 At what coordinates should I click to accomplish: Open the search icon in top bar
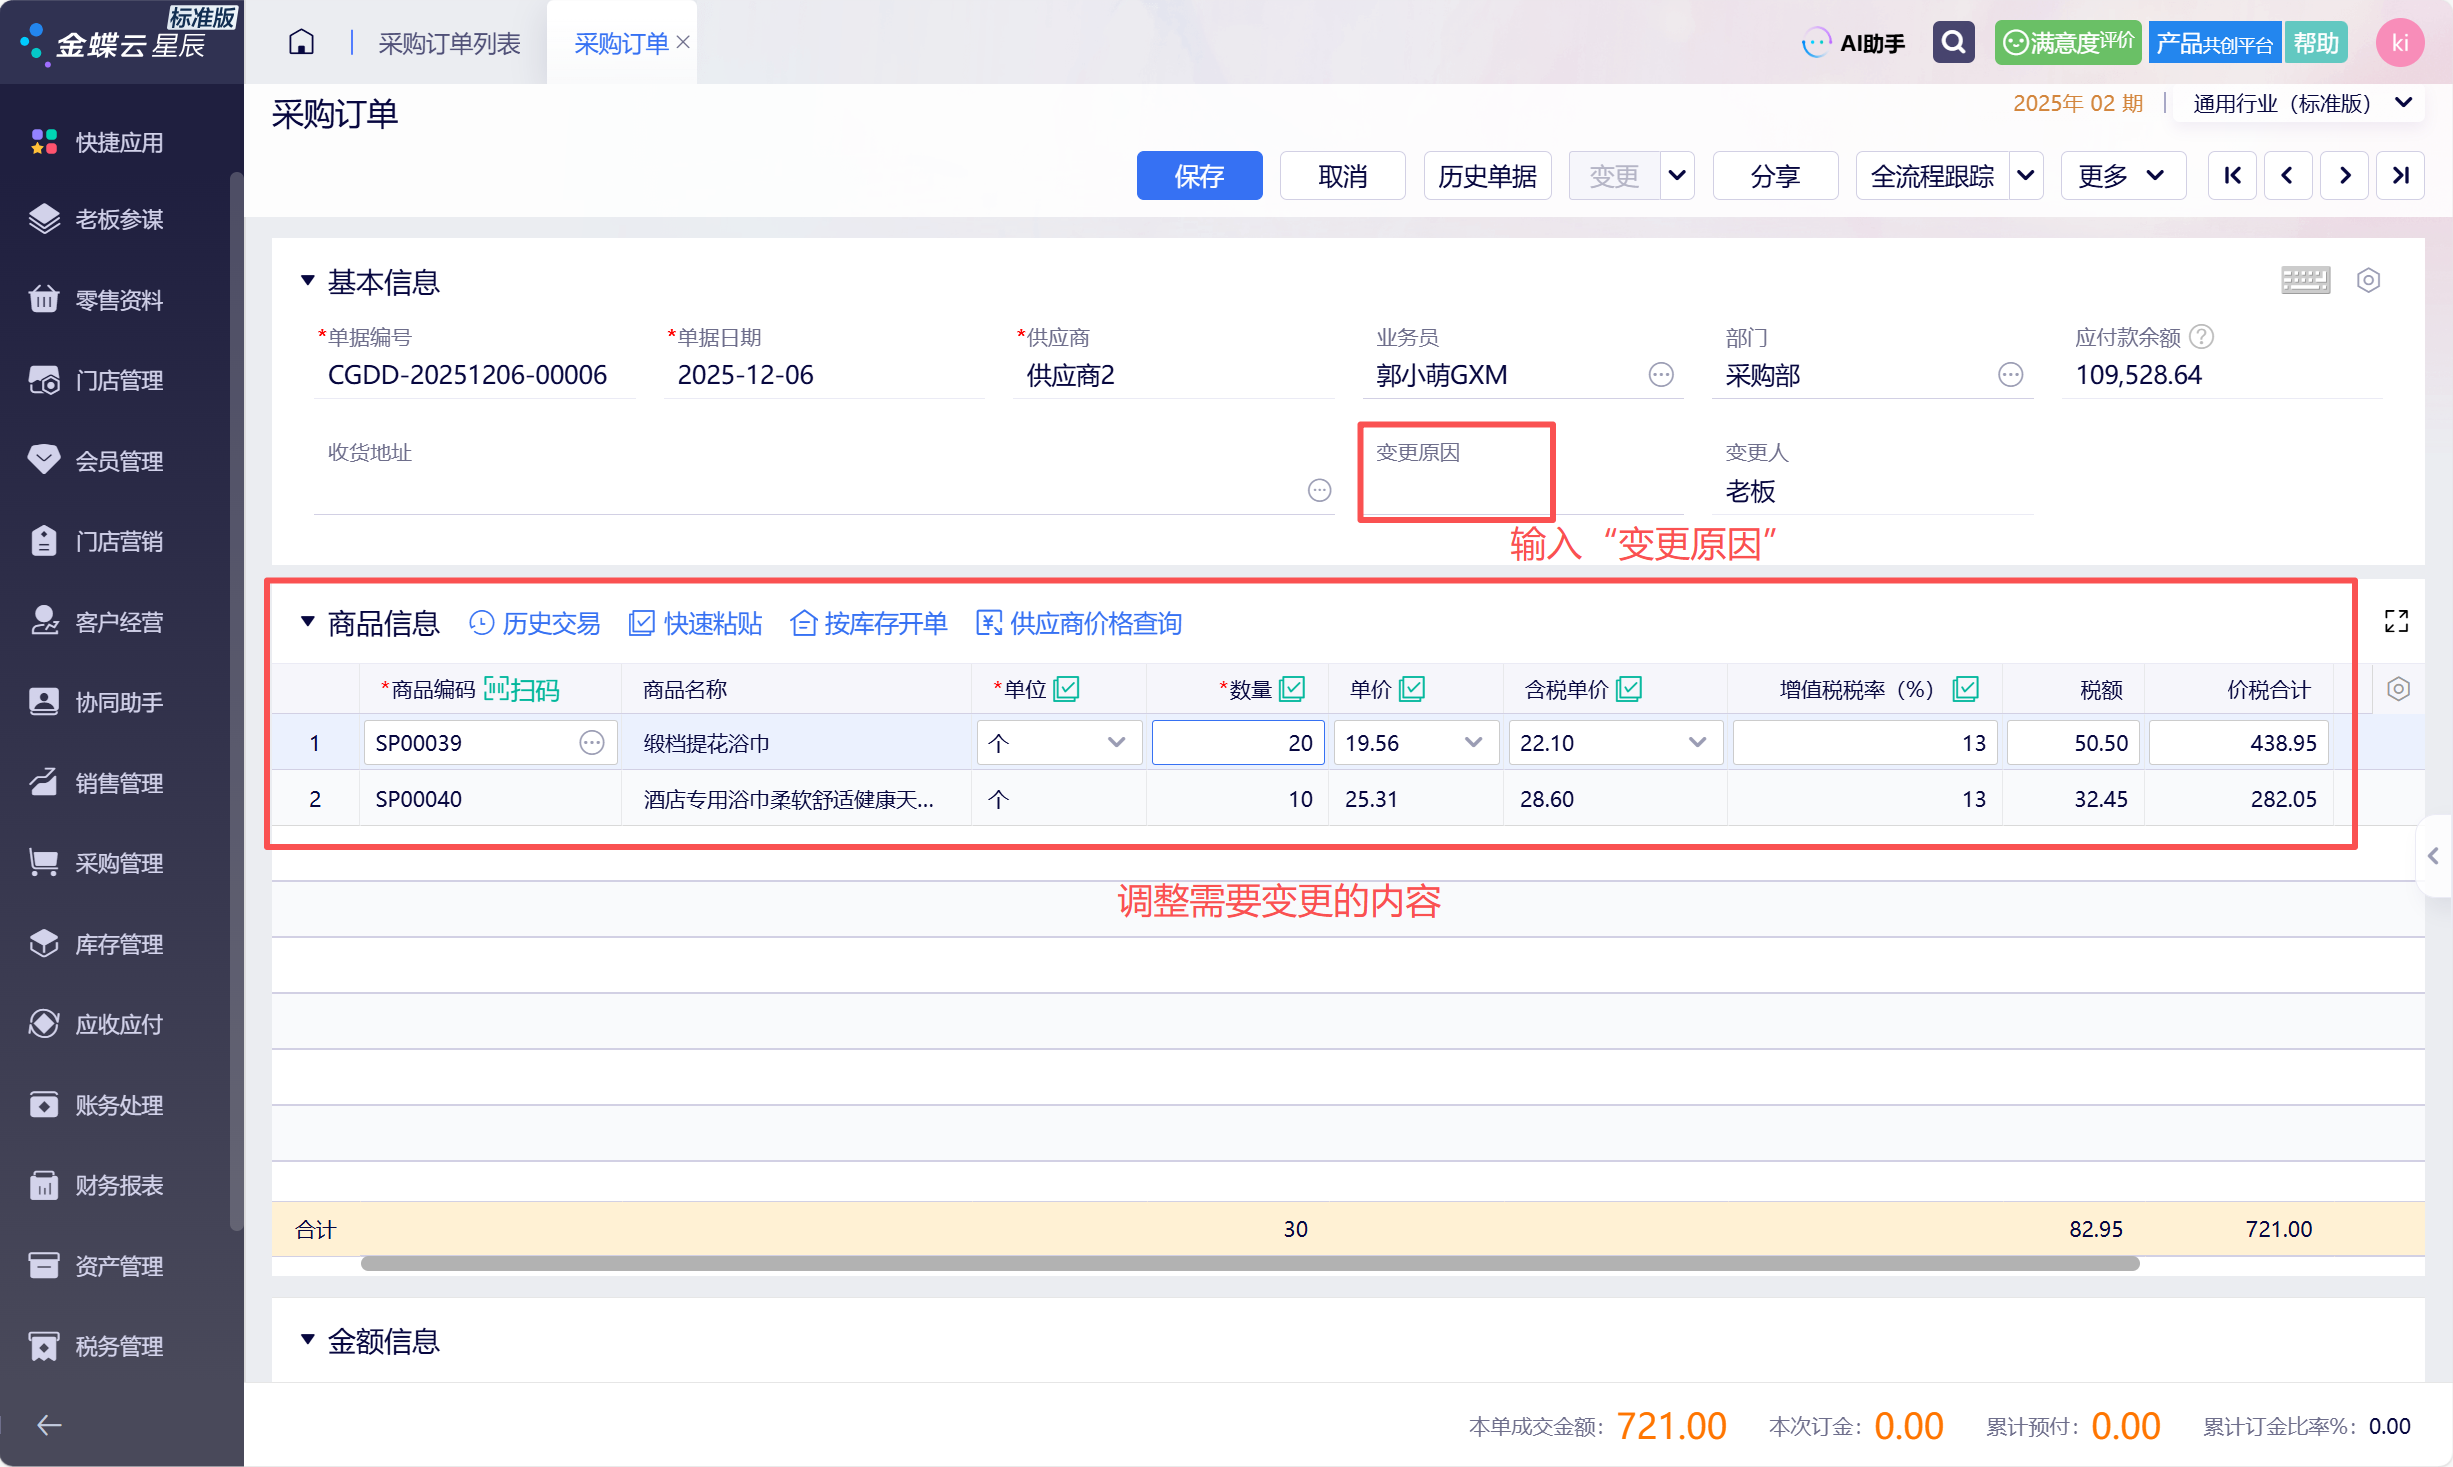click(x=1953, y=43)
